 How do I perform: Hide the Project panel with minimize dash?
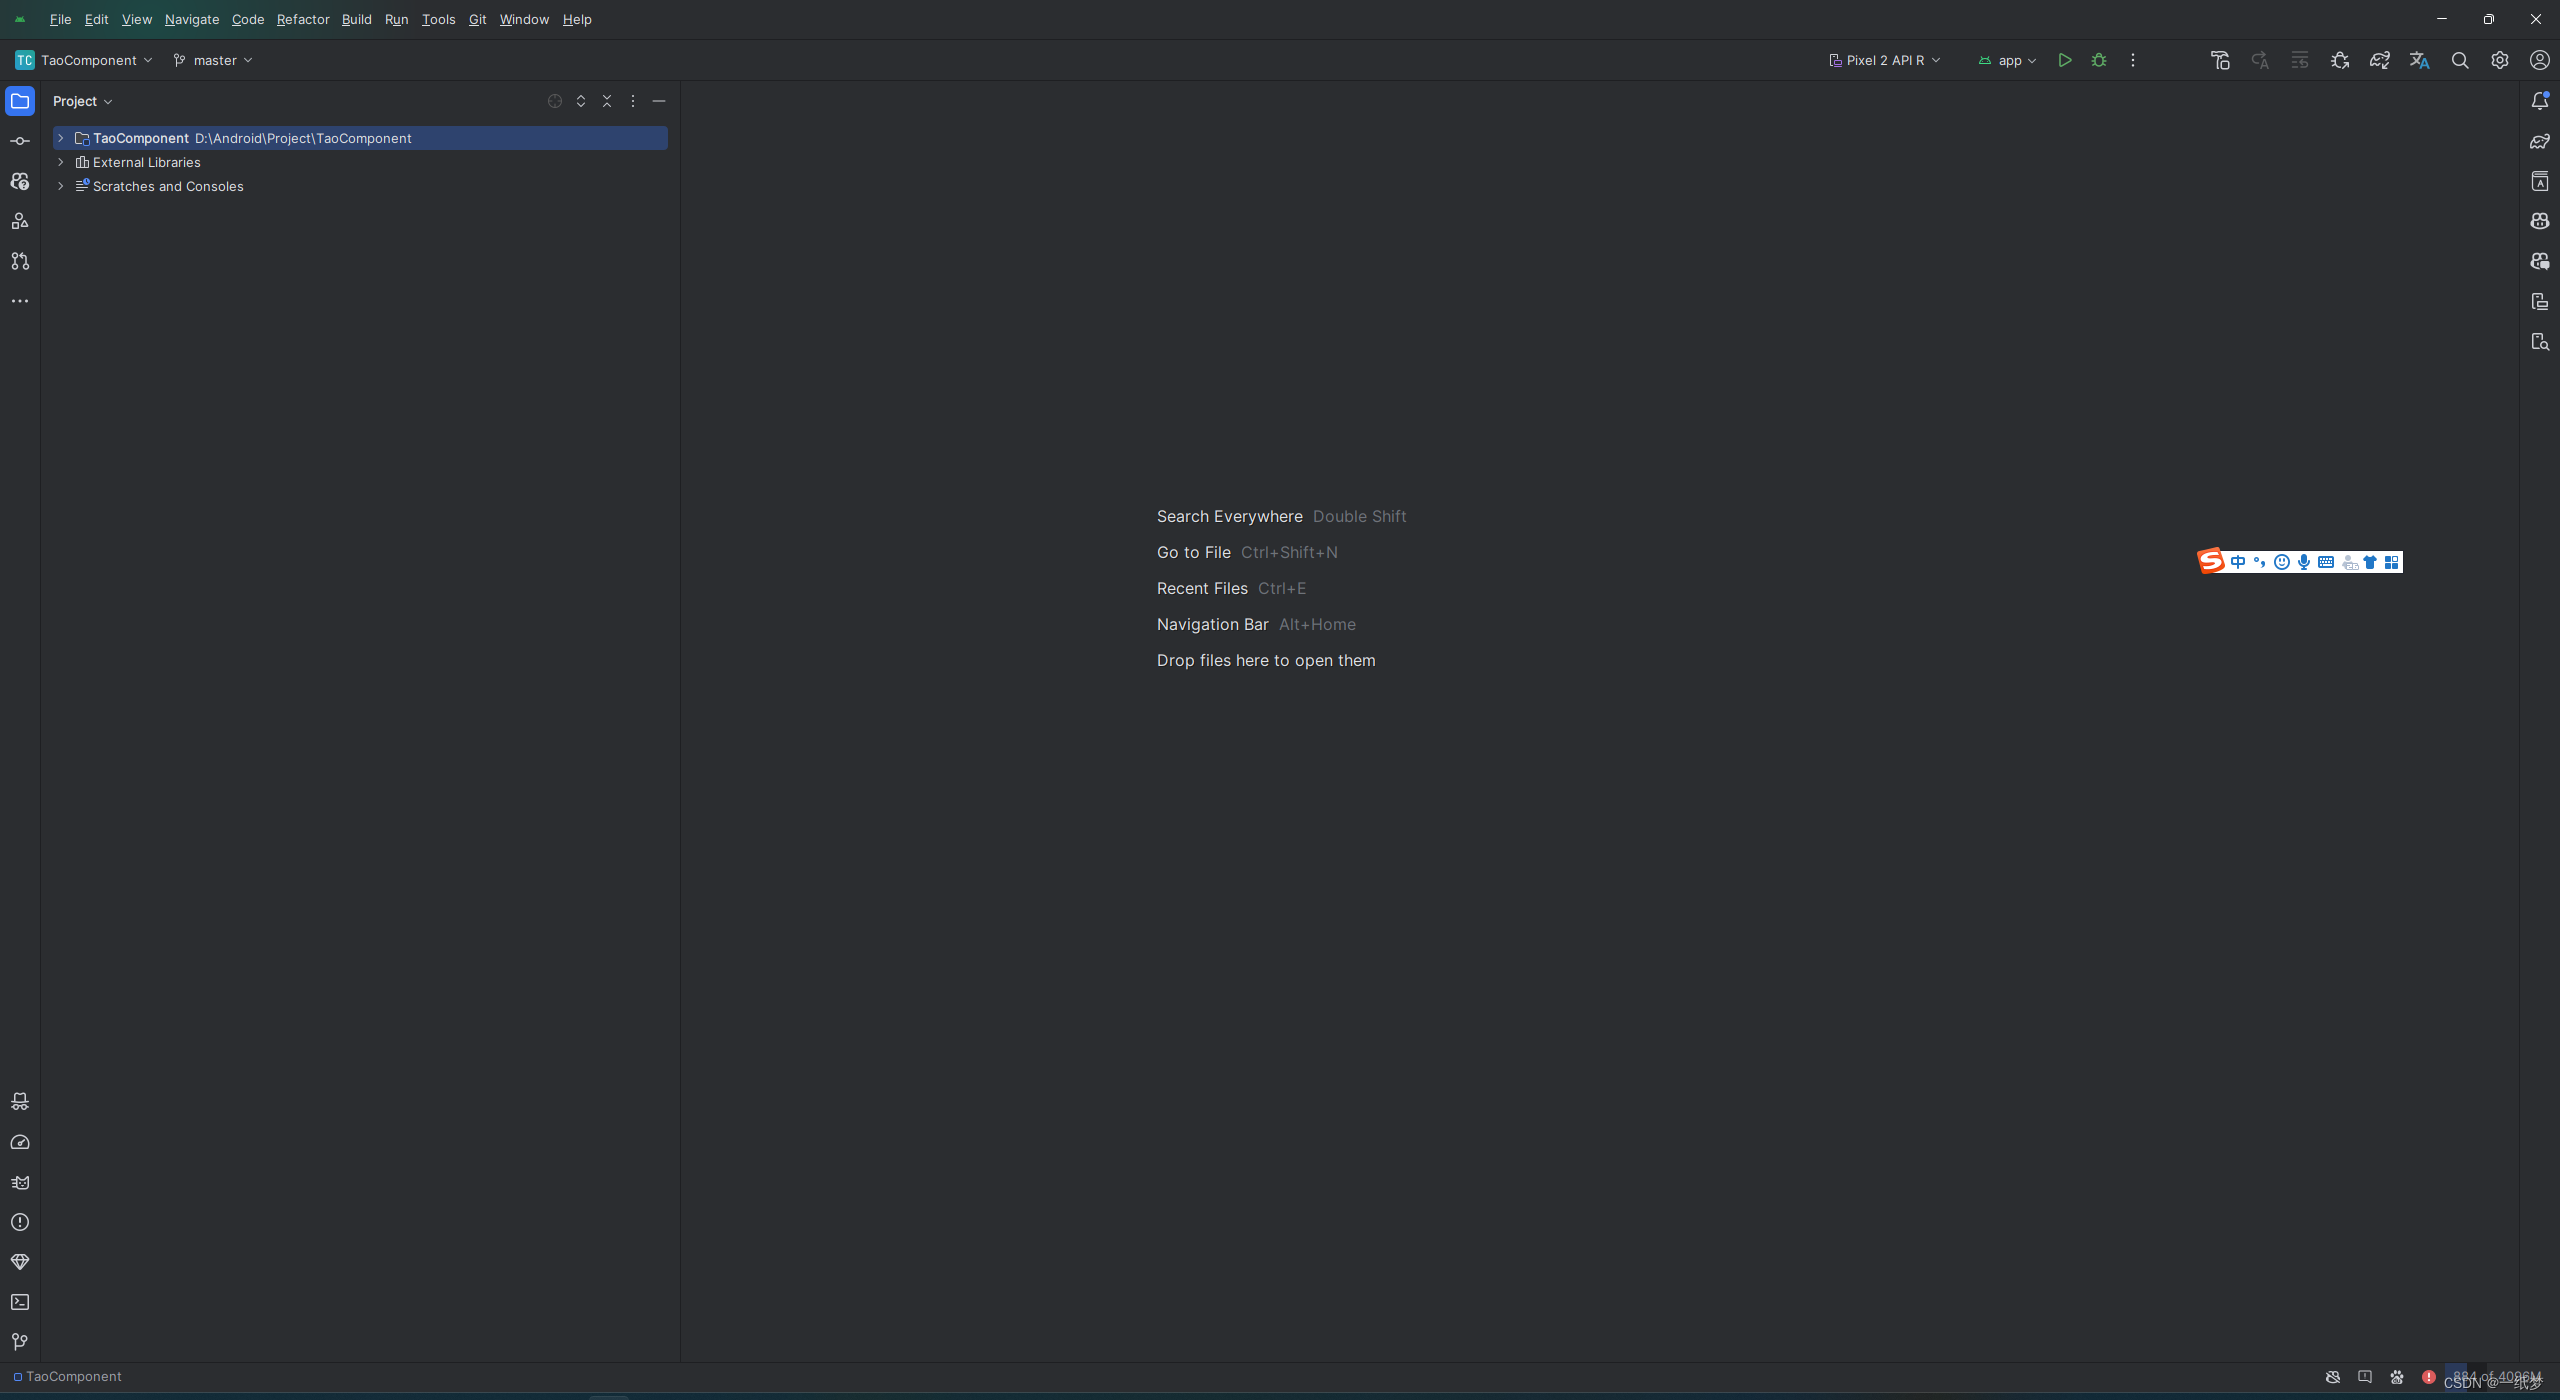click(x=659, y=101)
